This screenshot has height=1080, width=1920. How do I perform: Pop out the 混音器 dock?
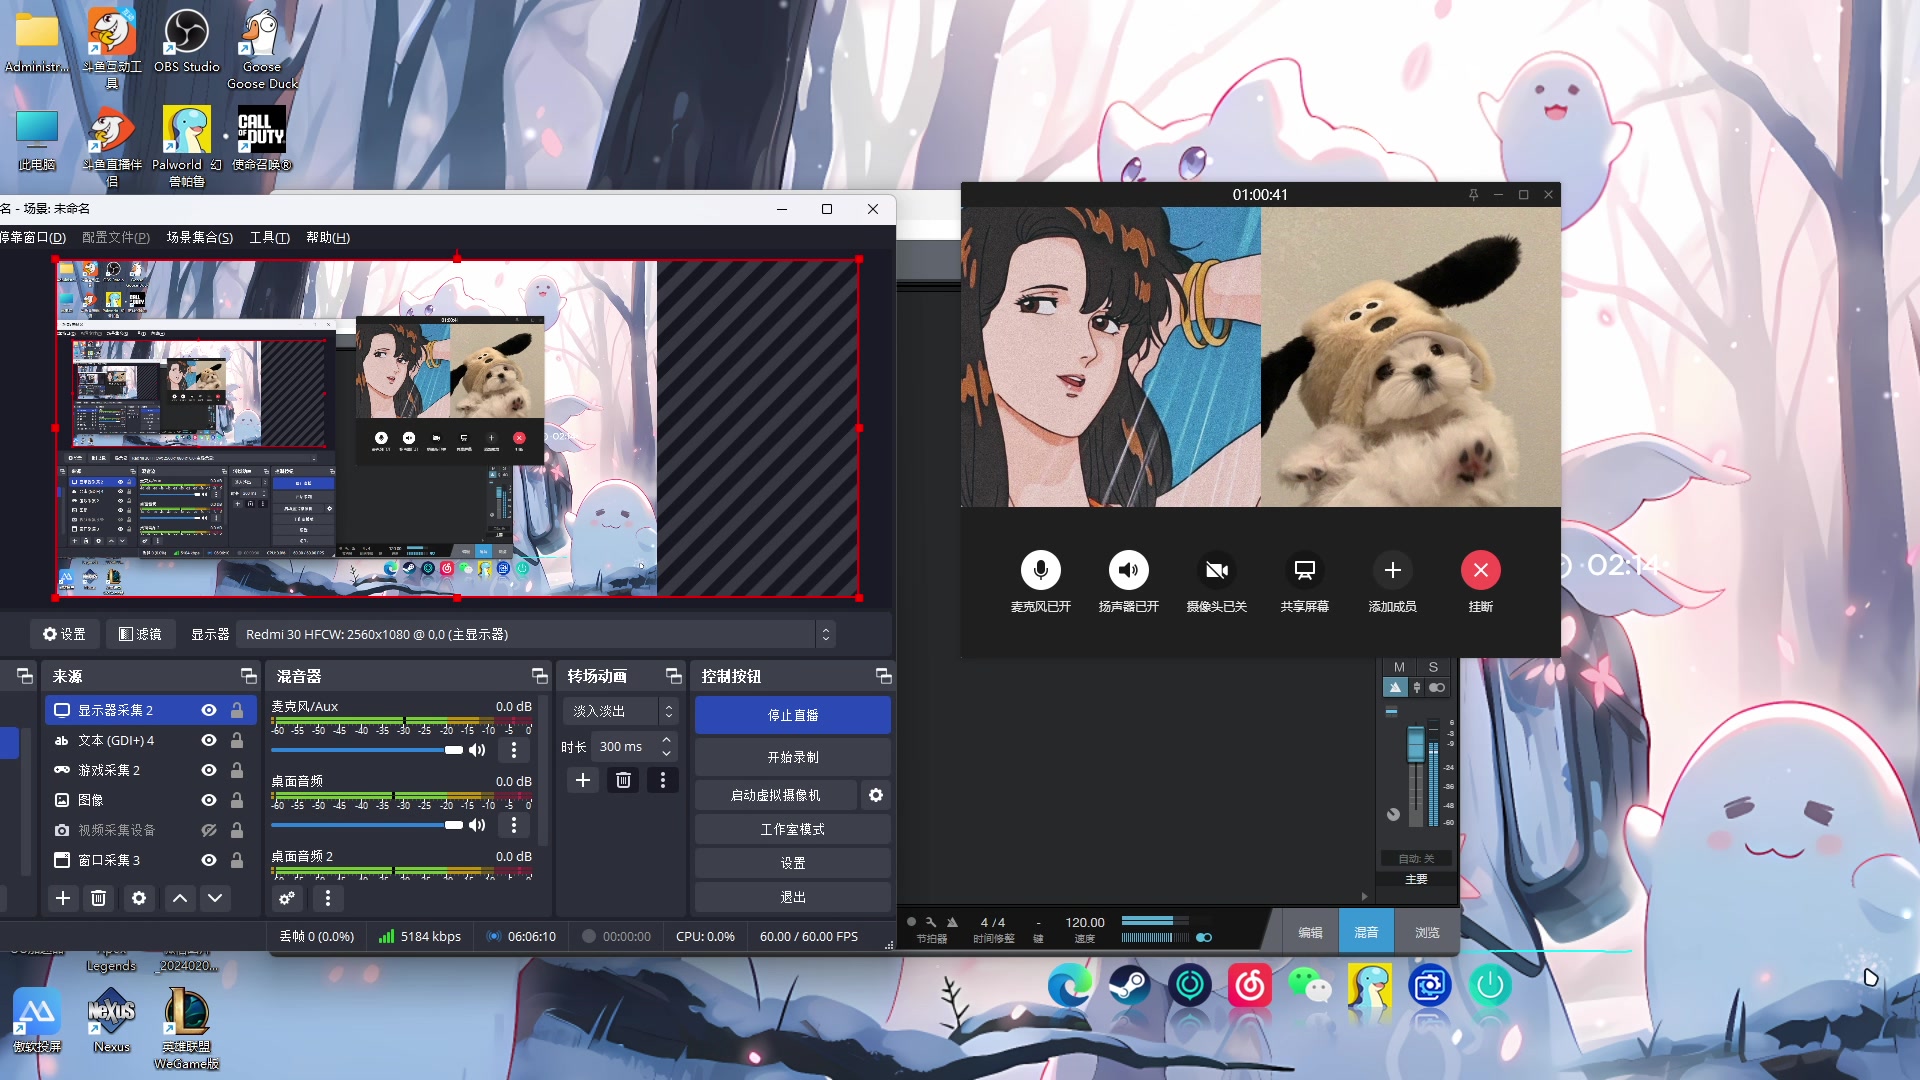coord(540,676)
